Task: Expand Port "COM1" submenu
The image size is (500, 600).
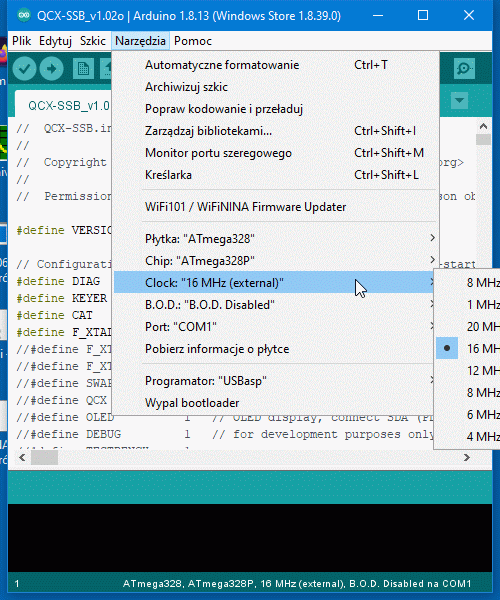Action: [x=276, y=327]
